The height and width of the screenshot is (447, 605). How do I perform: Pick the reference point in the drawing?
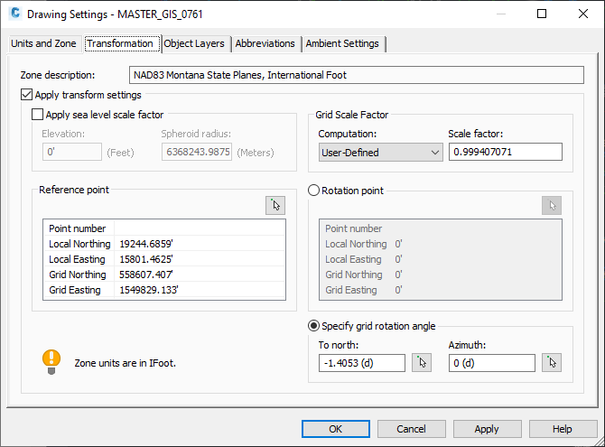click(275, 205)
